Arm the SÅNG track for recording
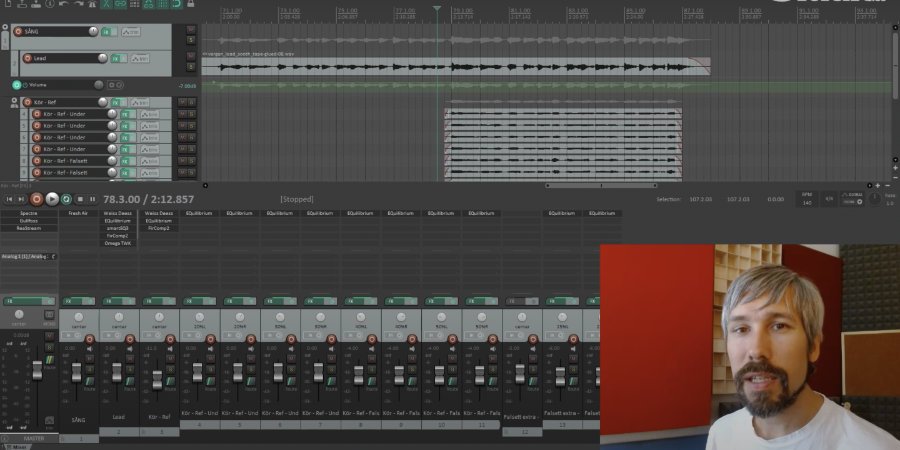This screenshot has width=900, height=450. click(18, 32)
